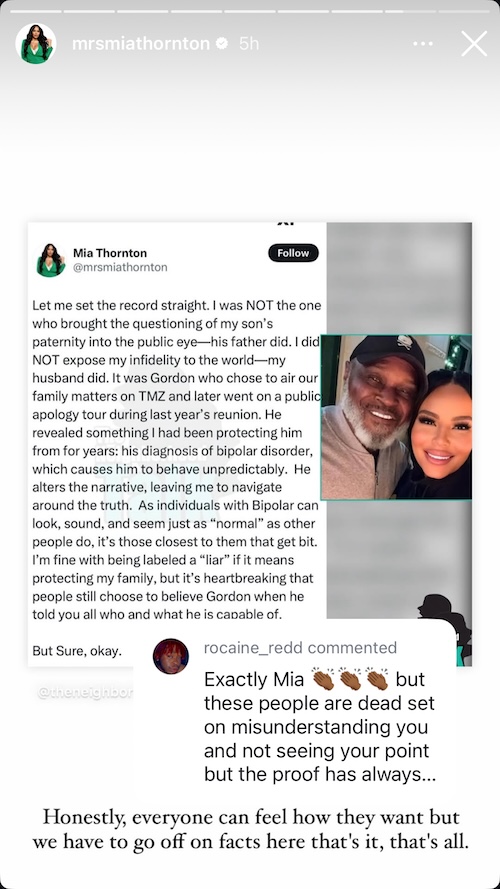This screenshot has height=889, width=500.
Task: Click the tweet body text screenshot
Action: pyautogui.click(x=177, y=460)
